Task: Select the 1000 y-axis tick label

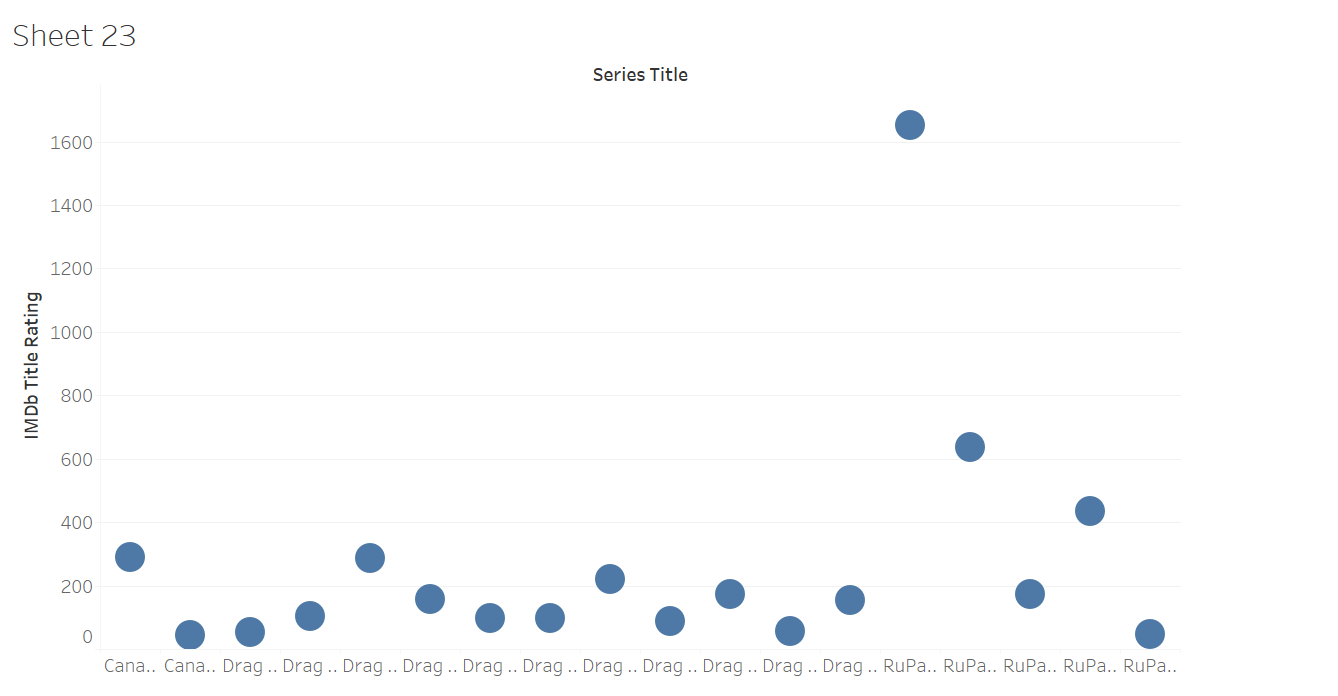Action: tap(71, 333)
